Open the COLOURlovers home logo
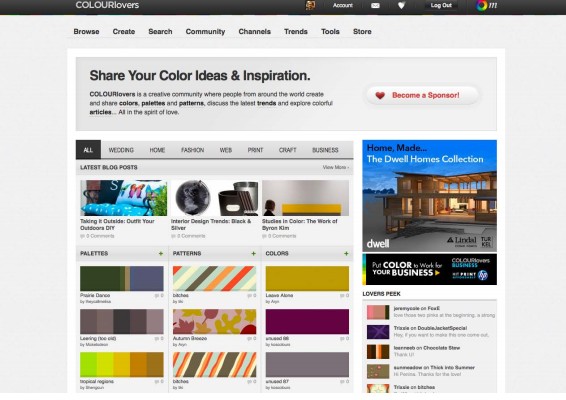Viewport: 566px width, 400px height. (107, 5)
